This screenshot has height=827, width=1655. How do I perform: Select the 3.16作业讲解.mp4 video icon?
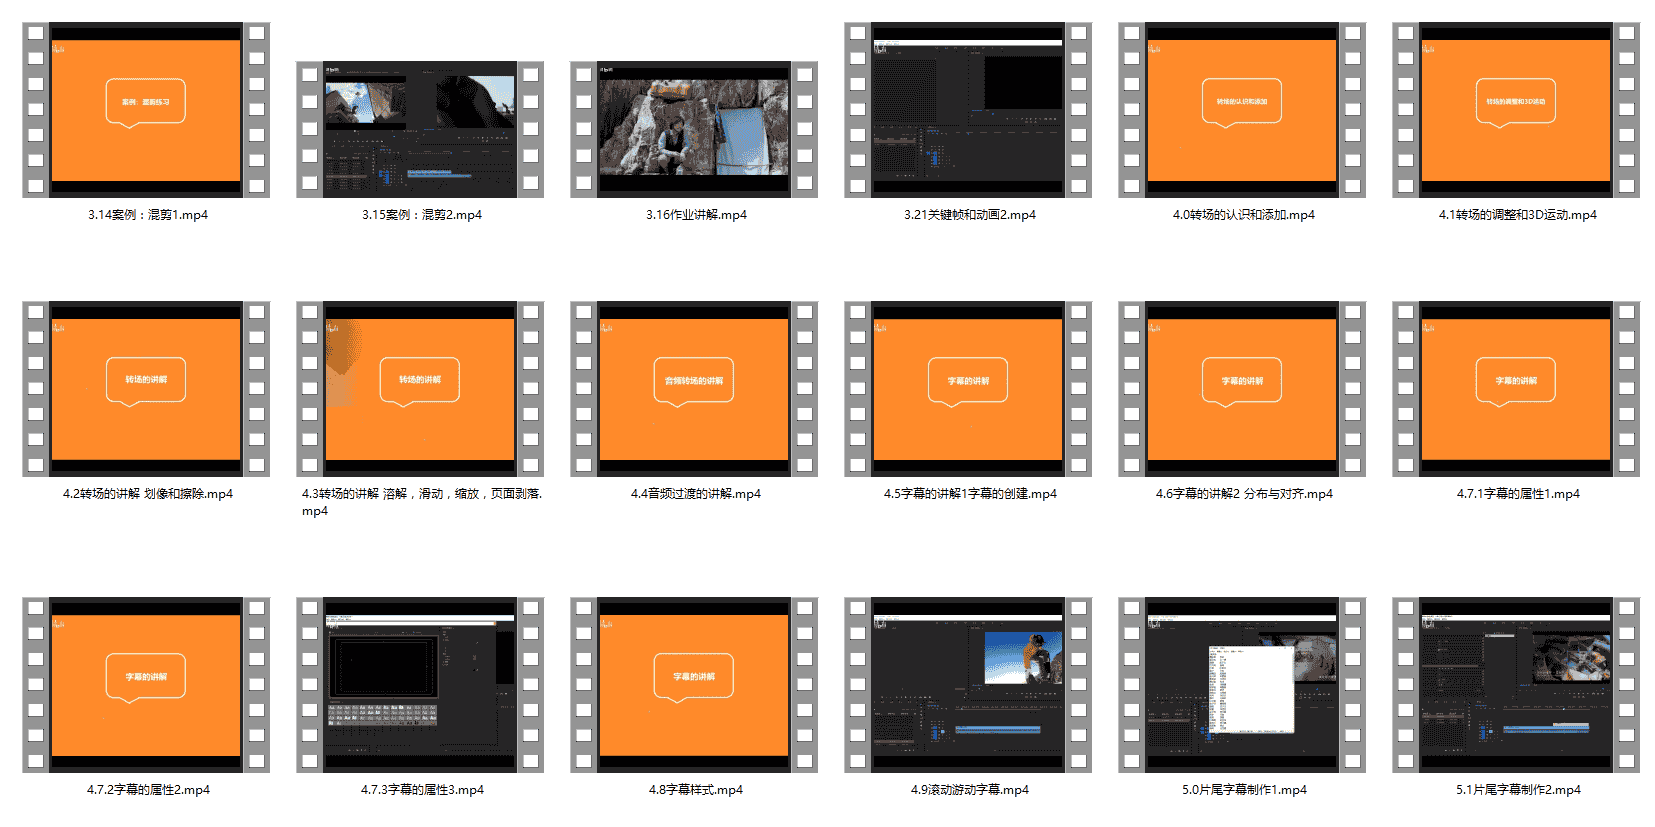(x=694, y=129)
